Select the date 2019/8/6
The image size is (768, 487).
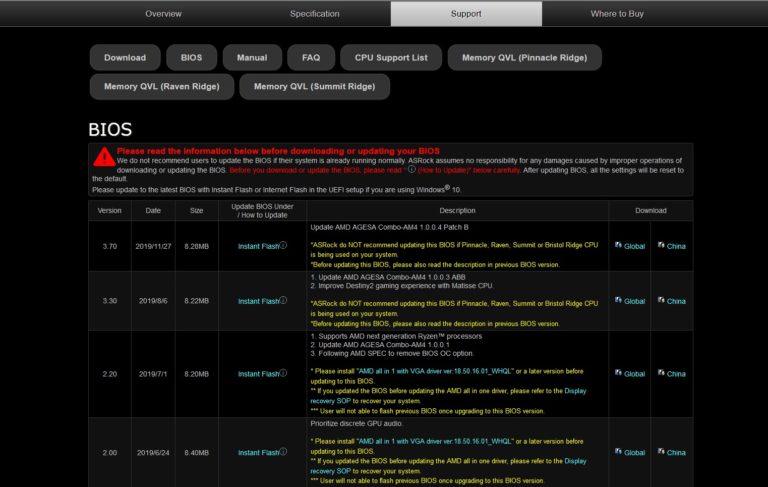[153, 301]
